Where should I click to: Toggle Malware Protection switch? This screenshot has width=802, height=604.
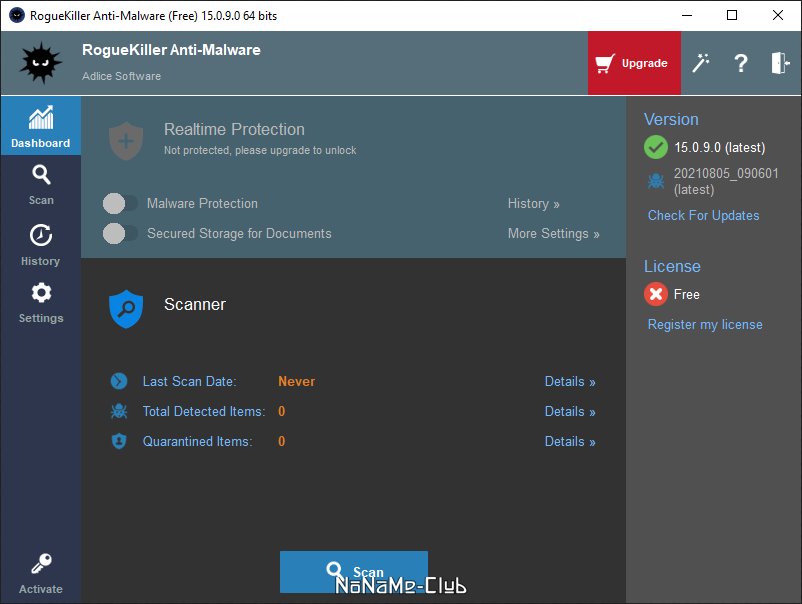[120, 204]
